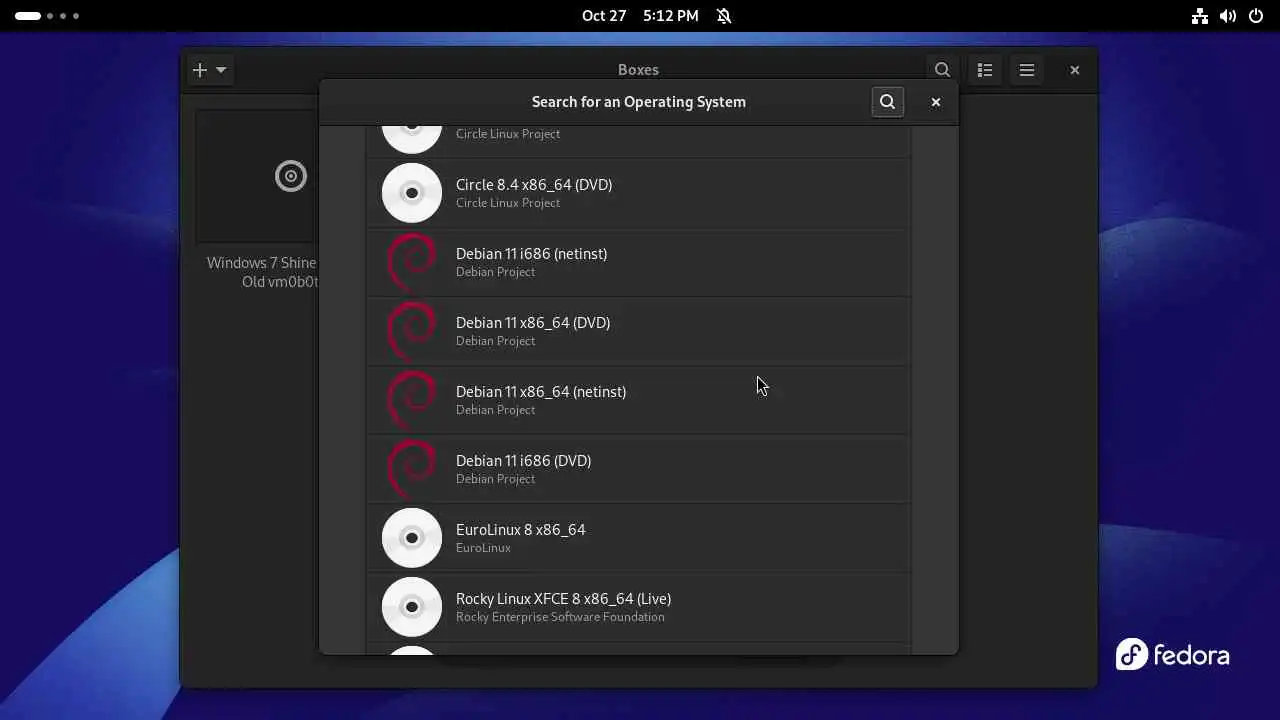
Task: Select Rocky Linux XFCE 8 x86_64 (Live) text
Action: pos(563,599)
